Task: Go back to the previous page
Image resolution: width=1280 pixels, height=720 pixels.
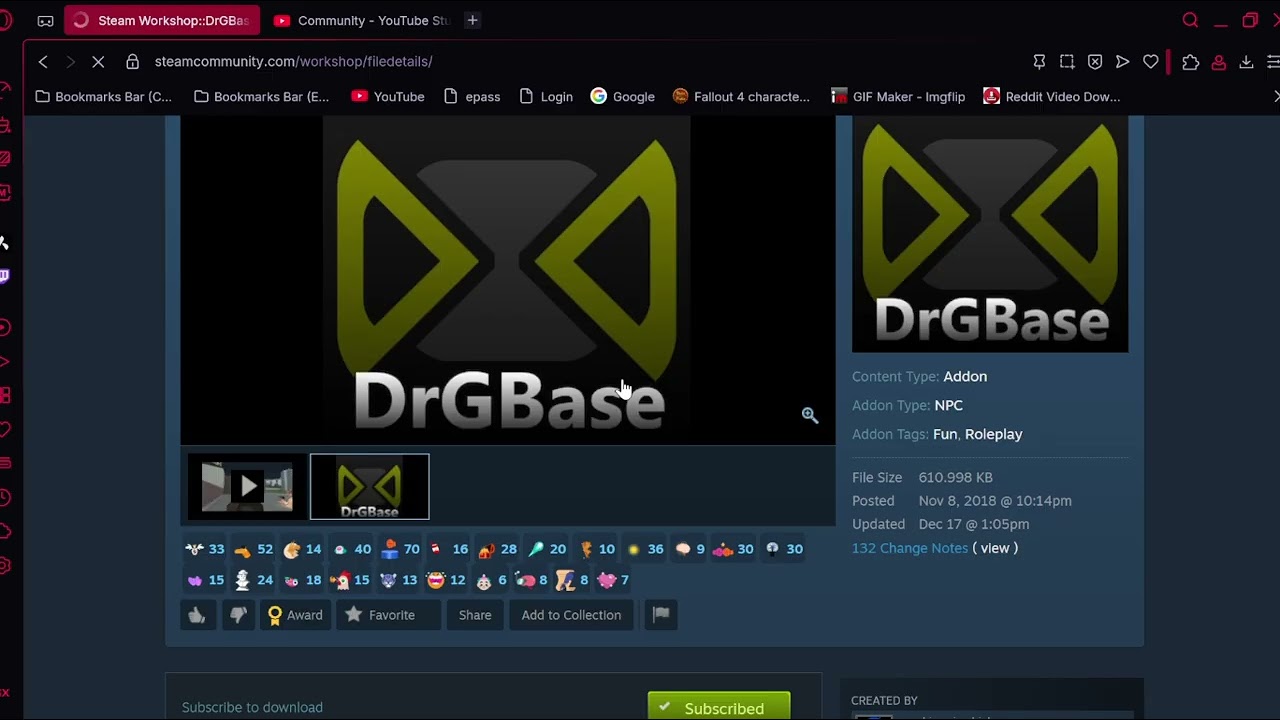Action: 43,62
